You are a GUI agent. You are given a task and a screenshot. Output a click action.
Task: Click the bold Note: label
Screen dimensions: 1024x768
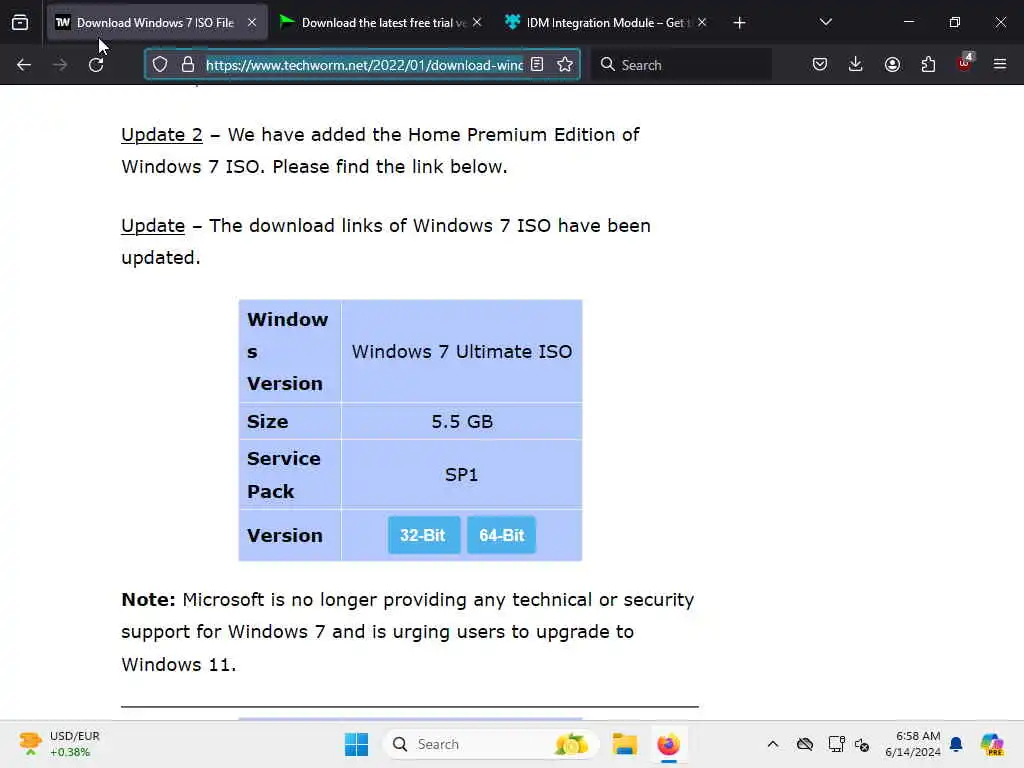click(x=148, y=600)
